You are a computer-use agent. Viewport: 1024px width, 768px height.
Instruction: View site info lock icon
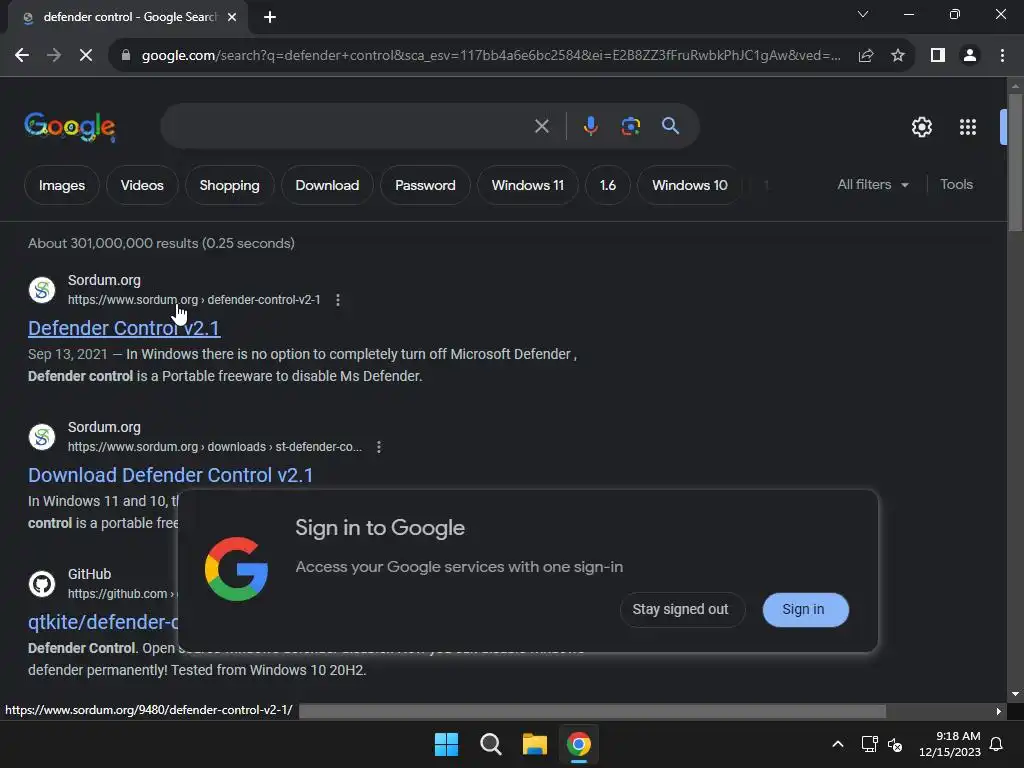[126, 56]
